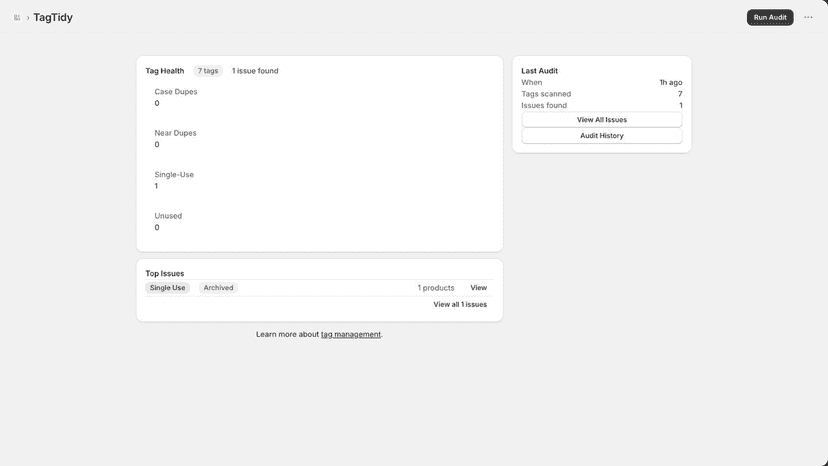
Task: Click the apps grid icon beside TagTidy
Action: pyautogui.click(x=17, y=17)
